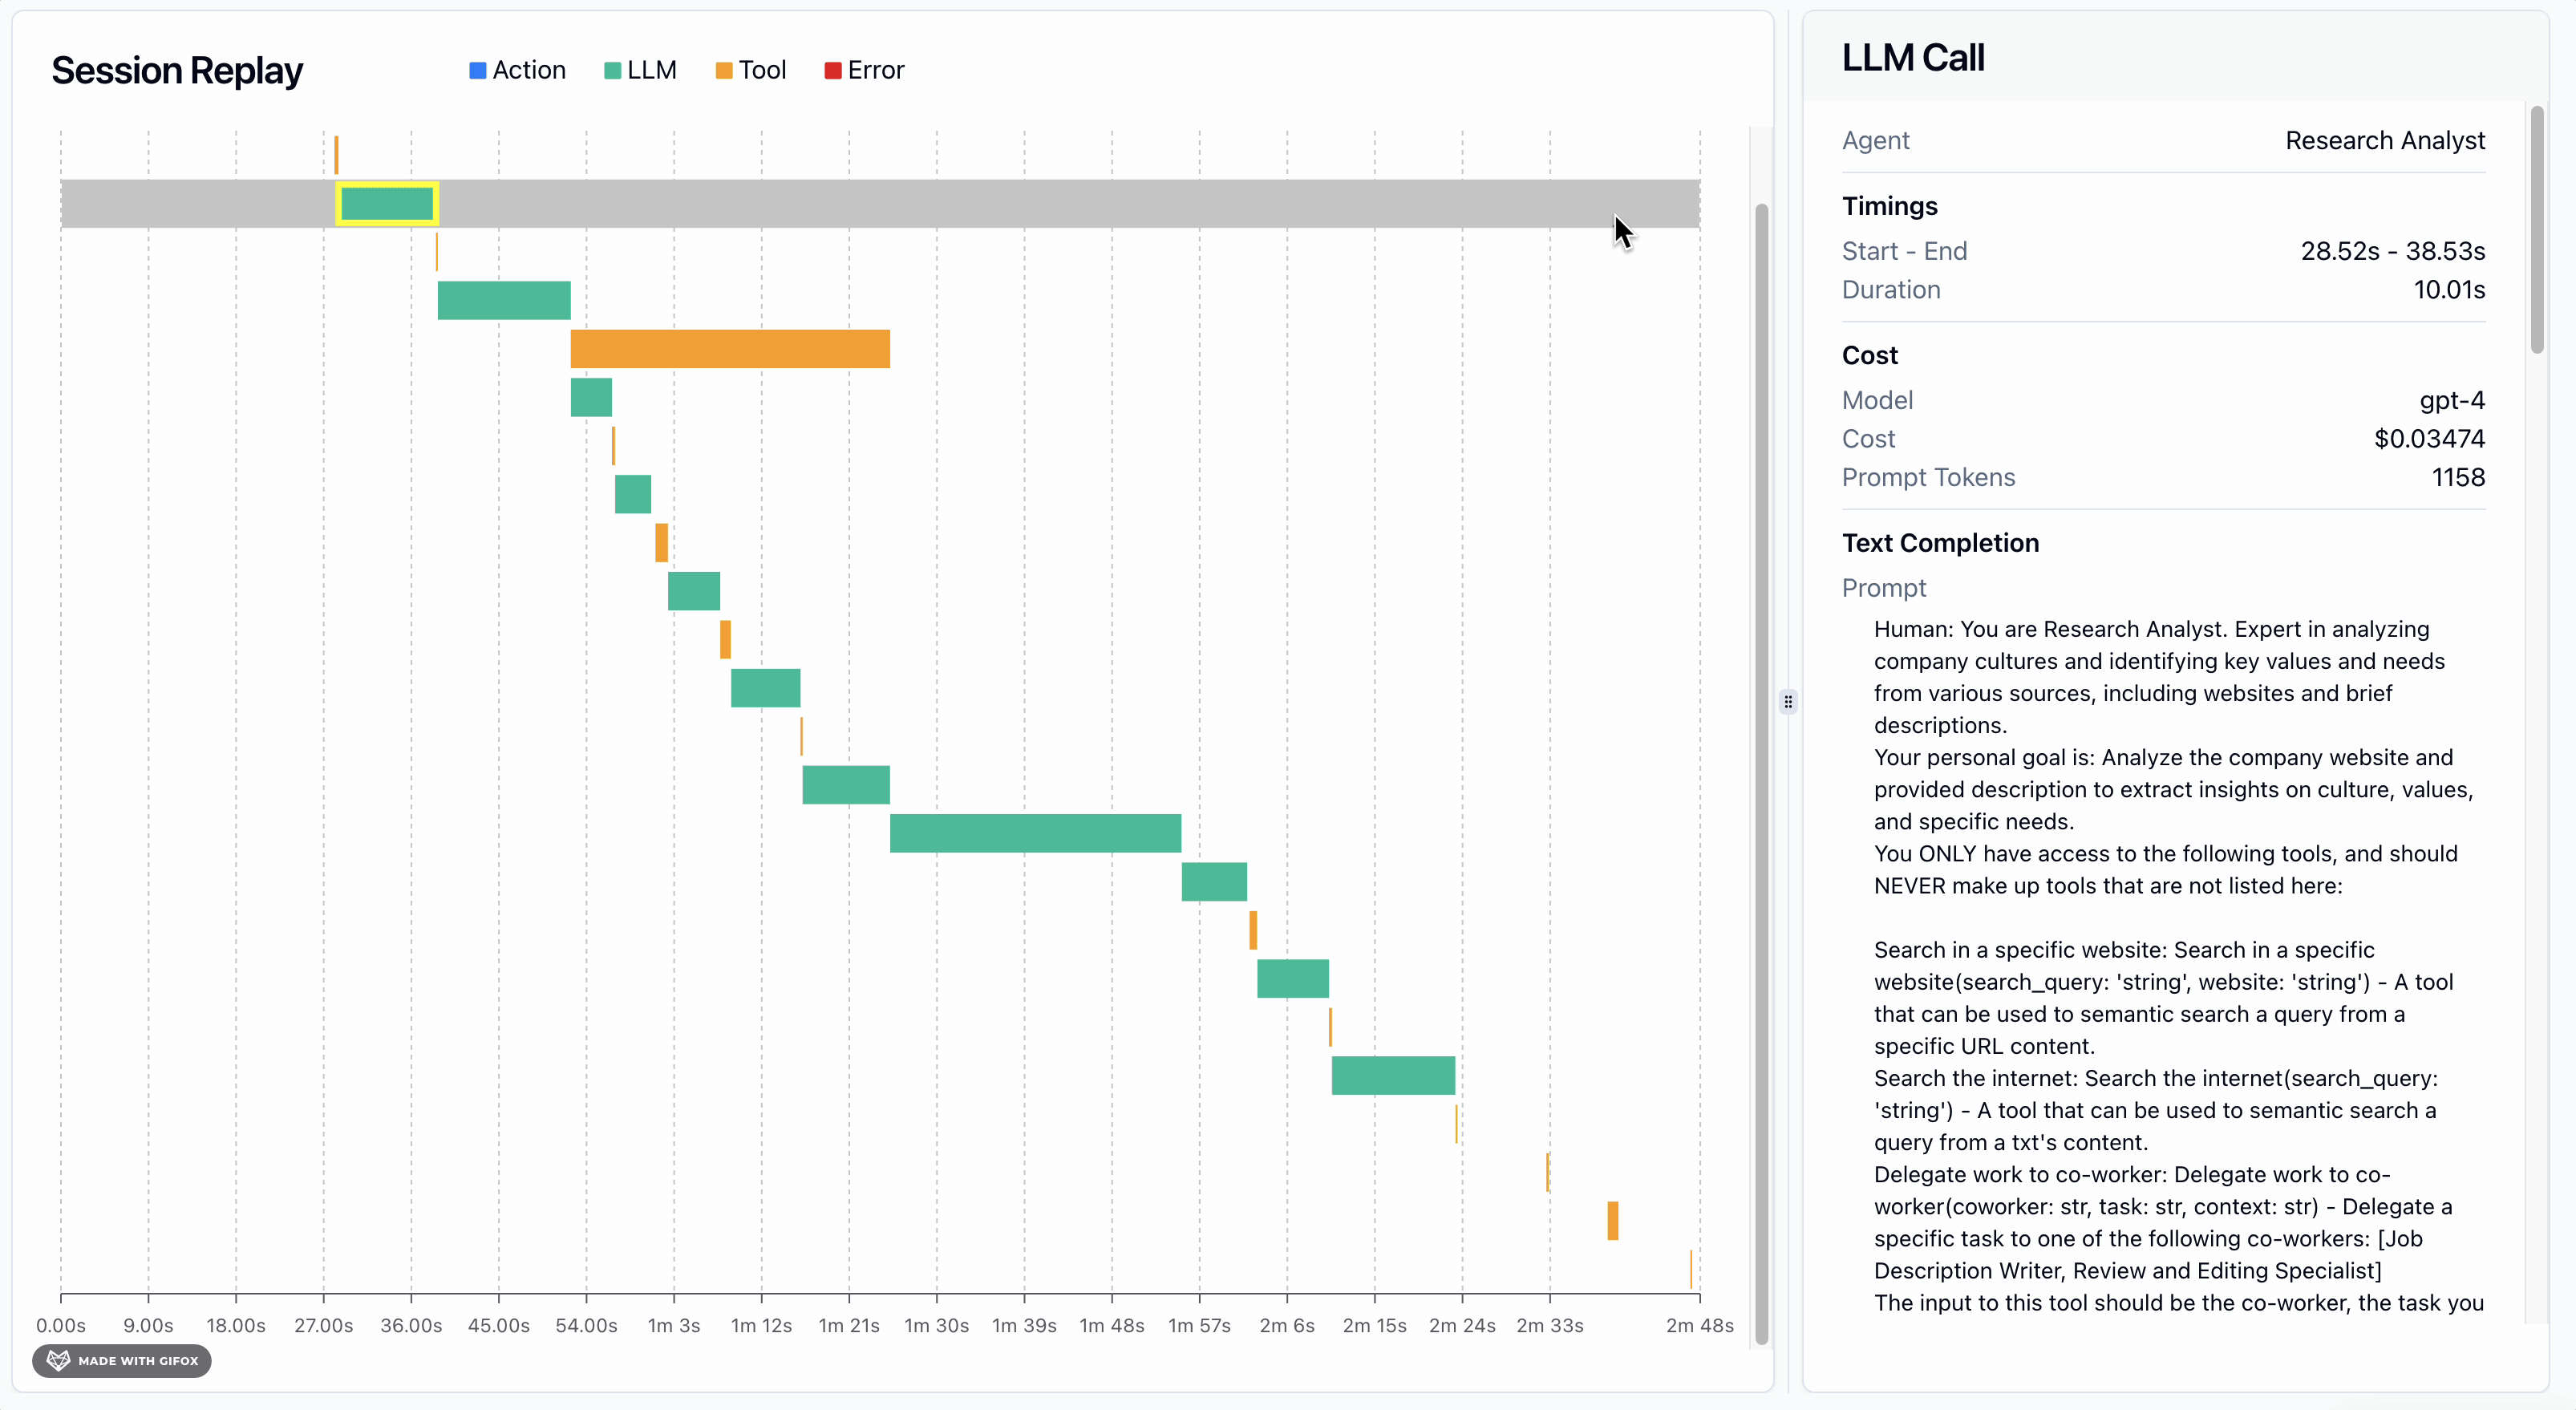Click the thin orange marker at the top of the timeline
This screenshot has width=2576, height=1410.
pyautogui.click(x=336, y=155)
